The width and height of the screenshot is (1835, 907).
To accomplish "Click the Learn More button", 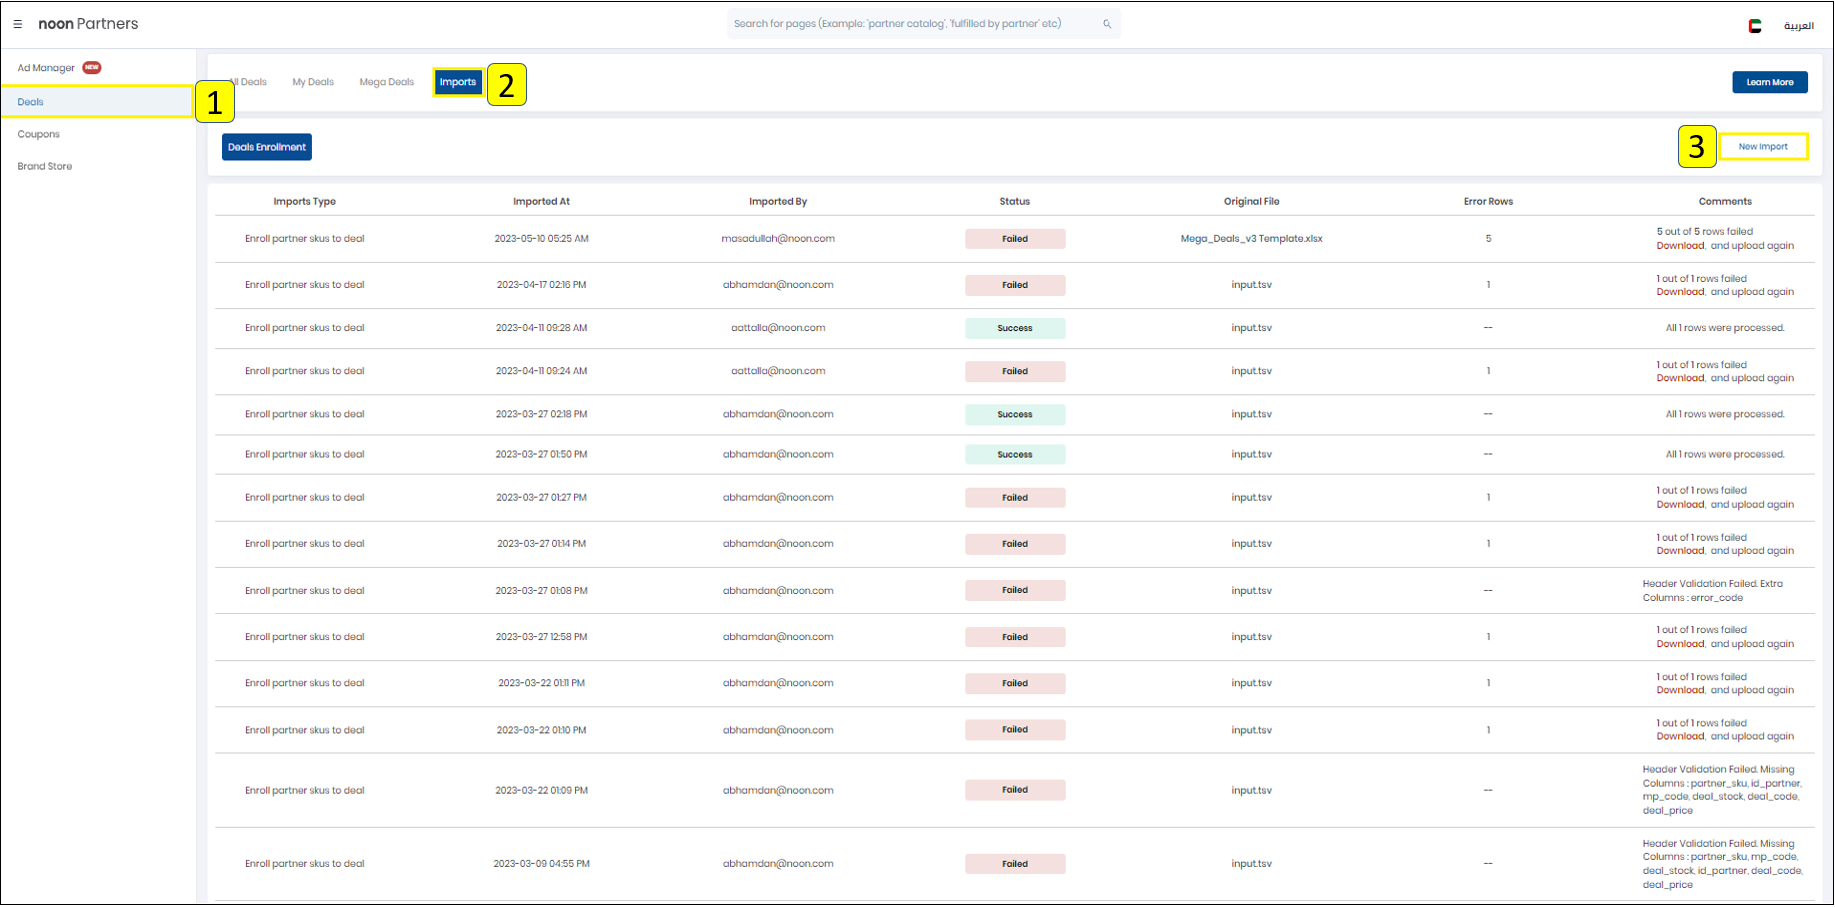I will (x=1769, y=82).
